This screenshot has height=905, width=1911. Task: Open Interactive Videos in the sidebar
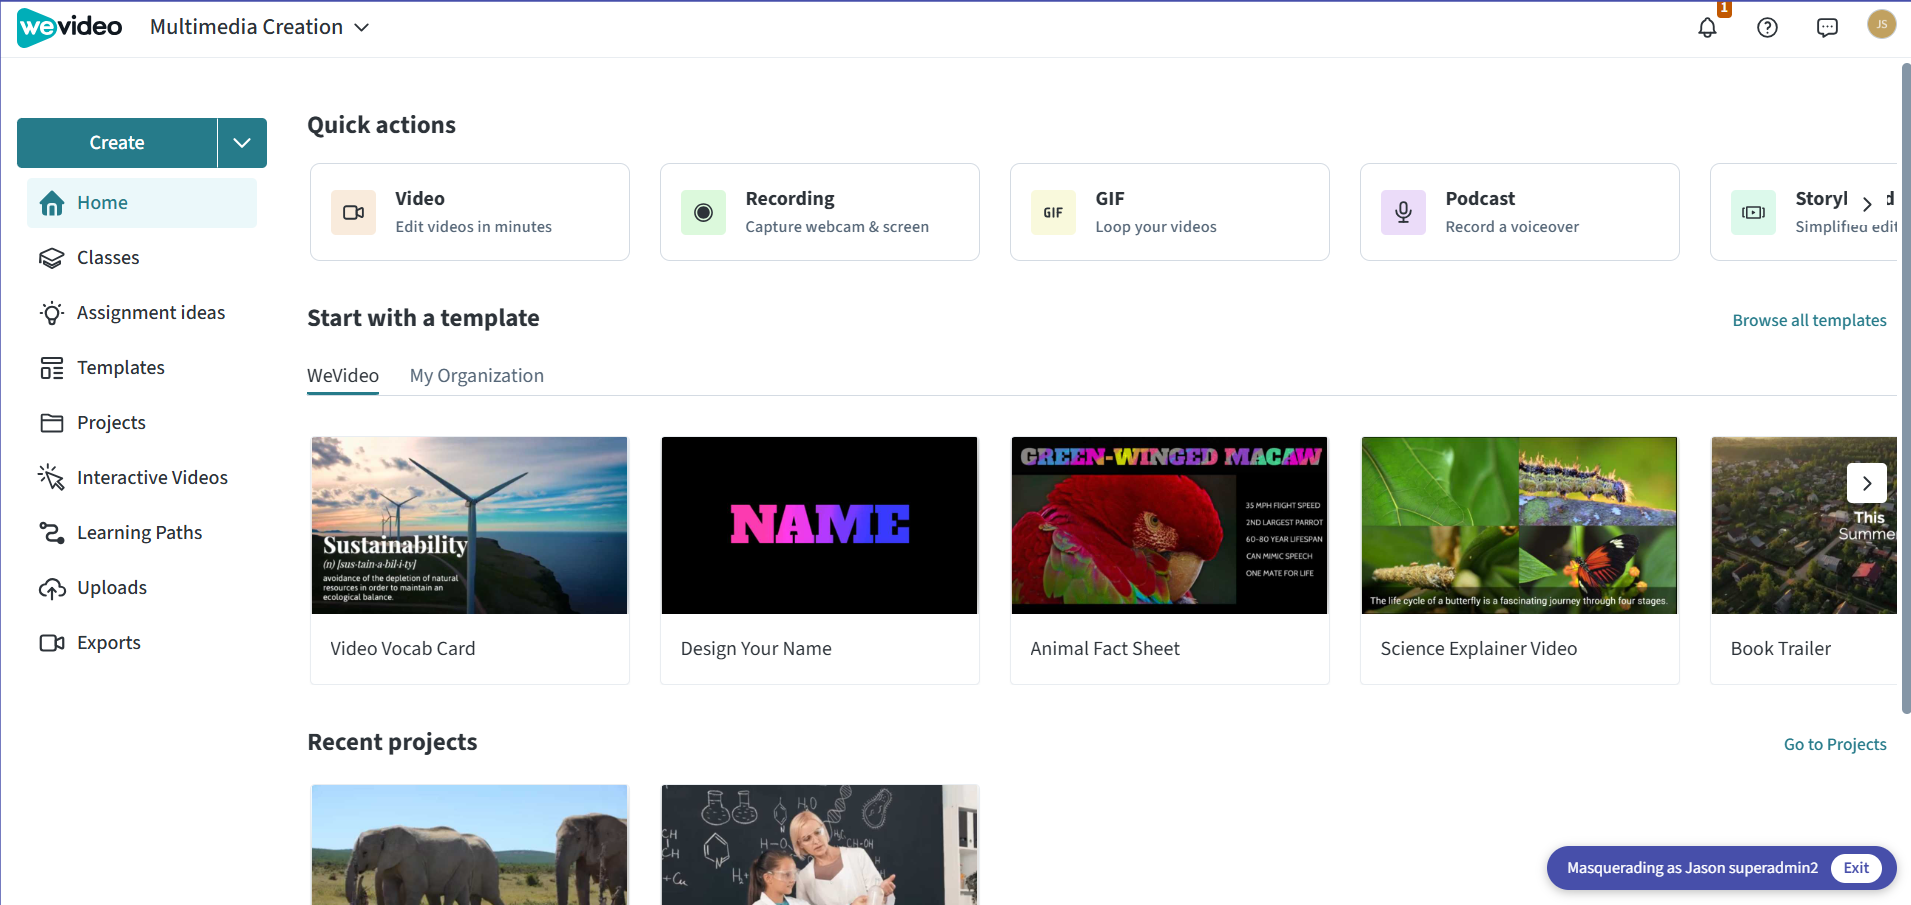[x=142, y=478]
